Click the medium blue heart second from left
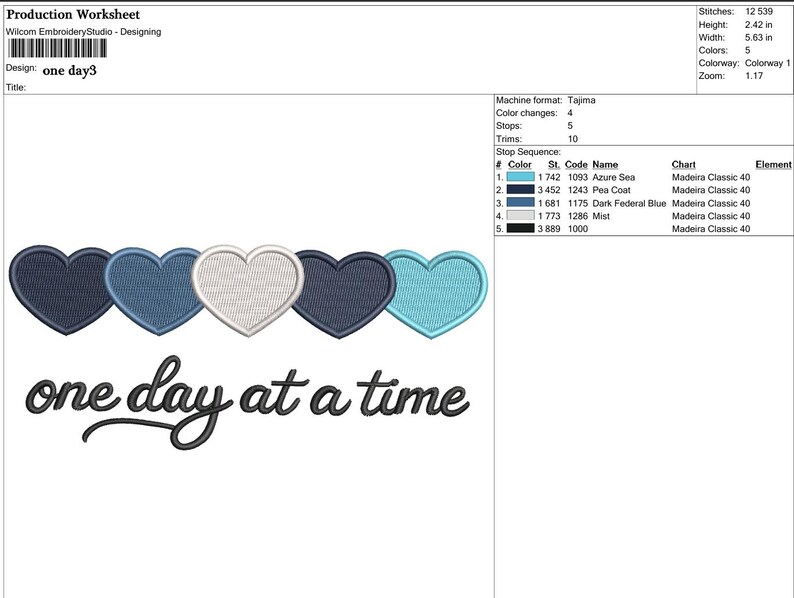Screen dimensions: 794x598 coord(152,291)
